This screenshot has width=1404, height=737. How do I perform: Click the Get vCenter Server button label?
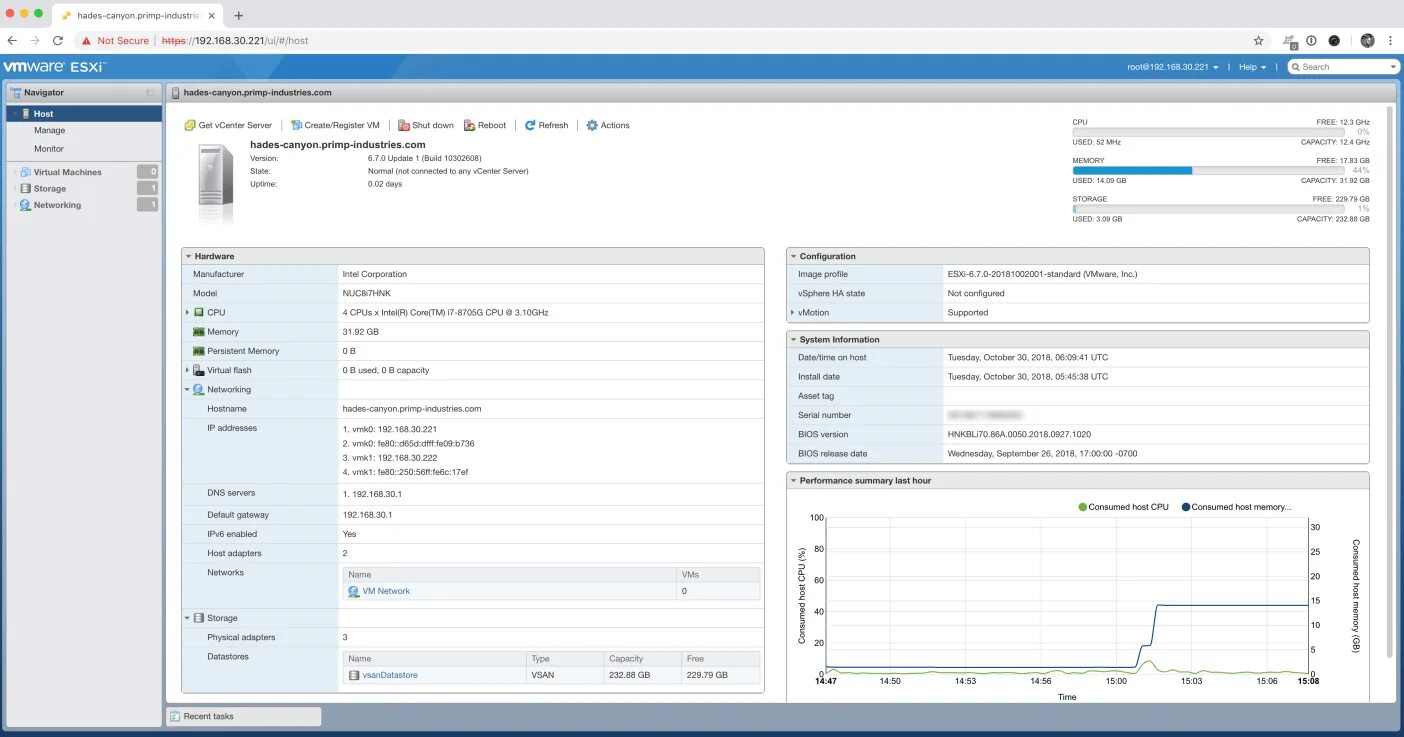(x=235, y=125)
